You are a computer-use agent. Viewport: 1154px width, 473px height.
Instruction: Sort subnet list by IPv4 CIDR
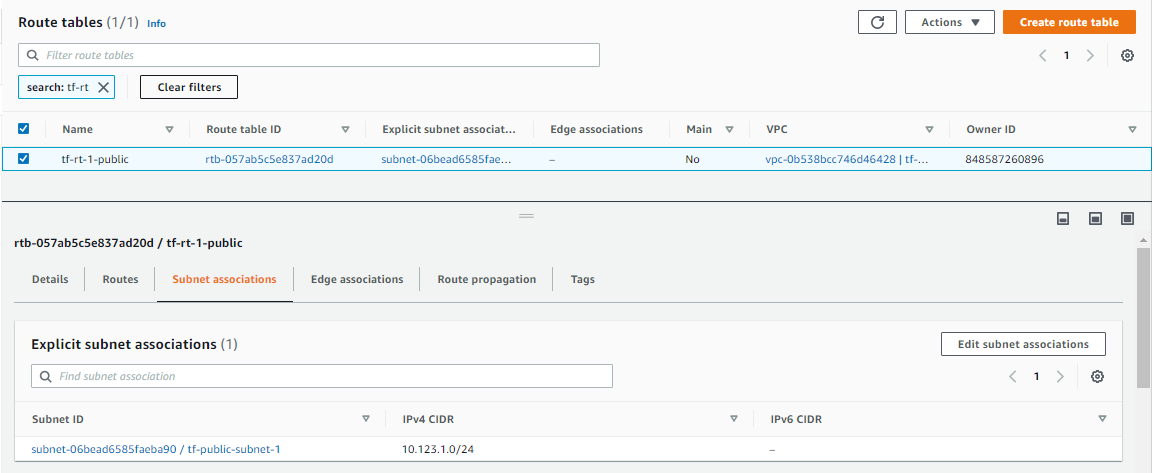pyautogui.click(x=734, y=419)
